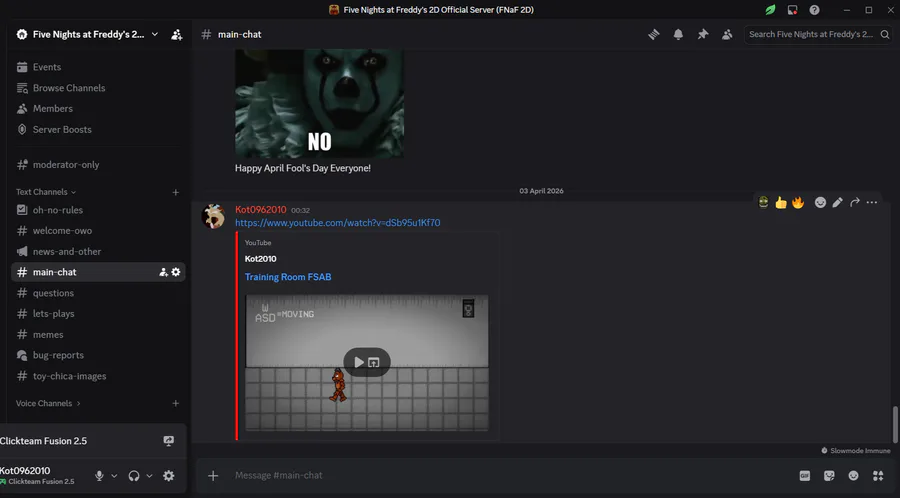
Task: Click the Kot0962010 username on the message
Action: tap(261, 209)
